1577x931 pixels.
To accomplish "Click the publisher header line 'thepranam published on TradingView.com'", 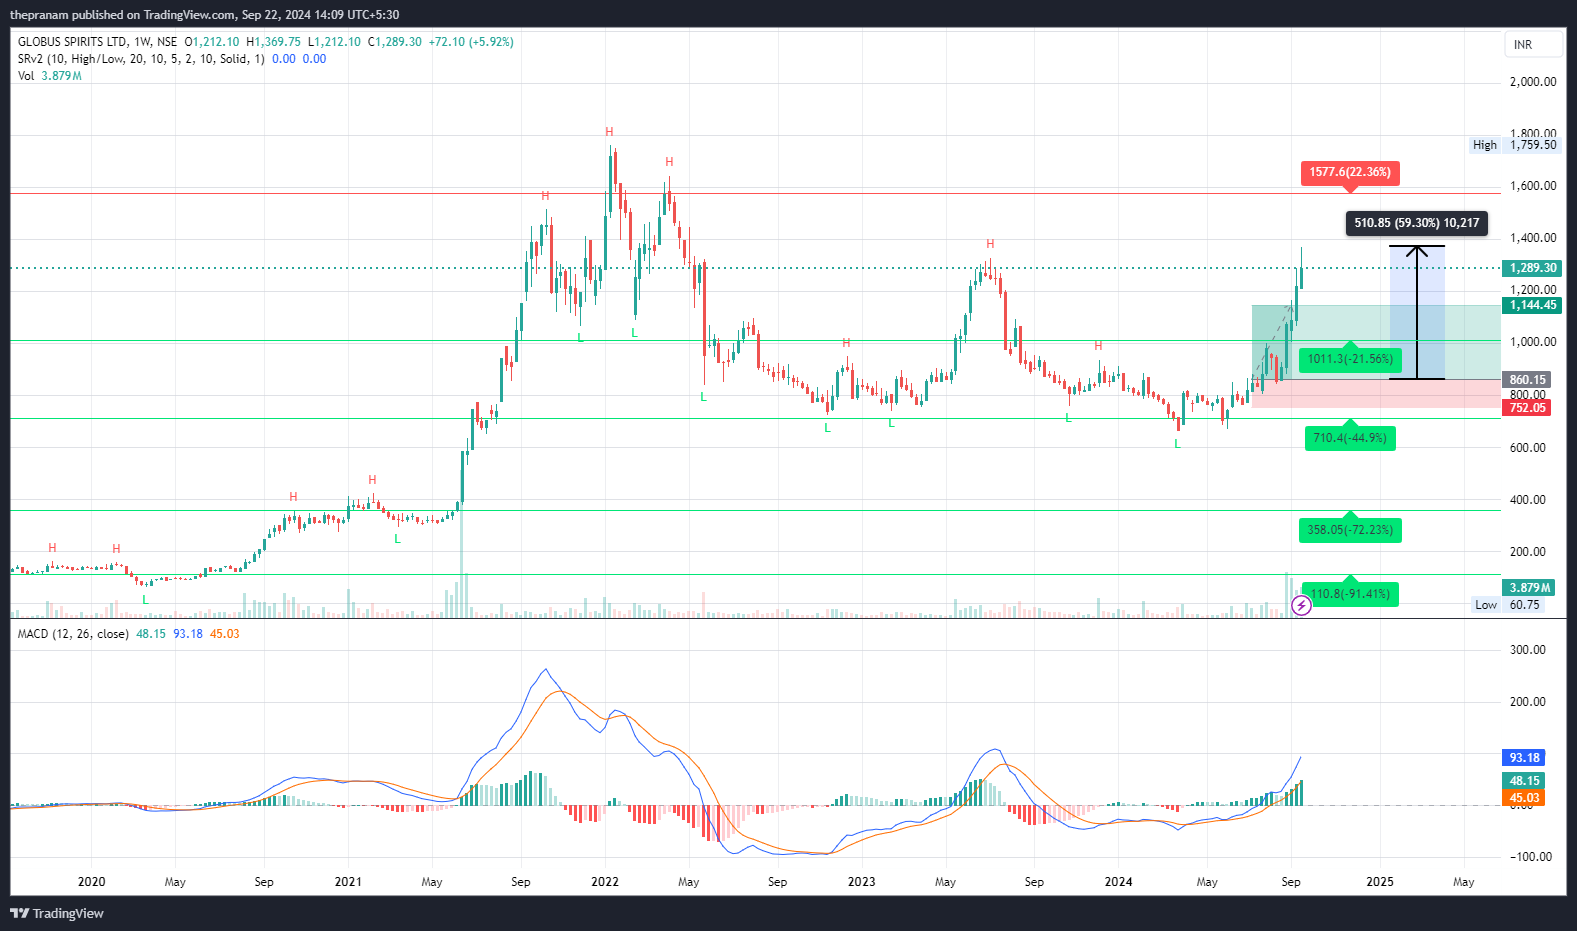I will 123,15.
